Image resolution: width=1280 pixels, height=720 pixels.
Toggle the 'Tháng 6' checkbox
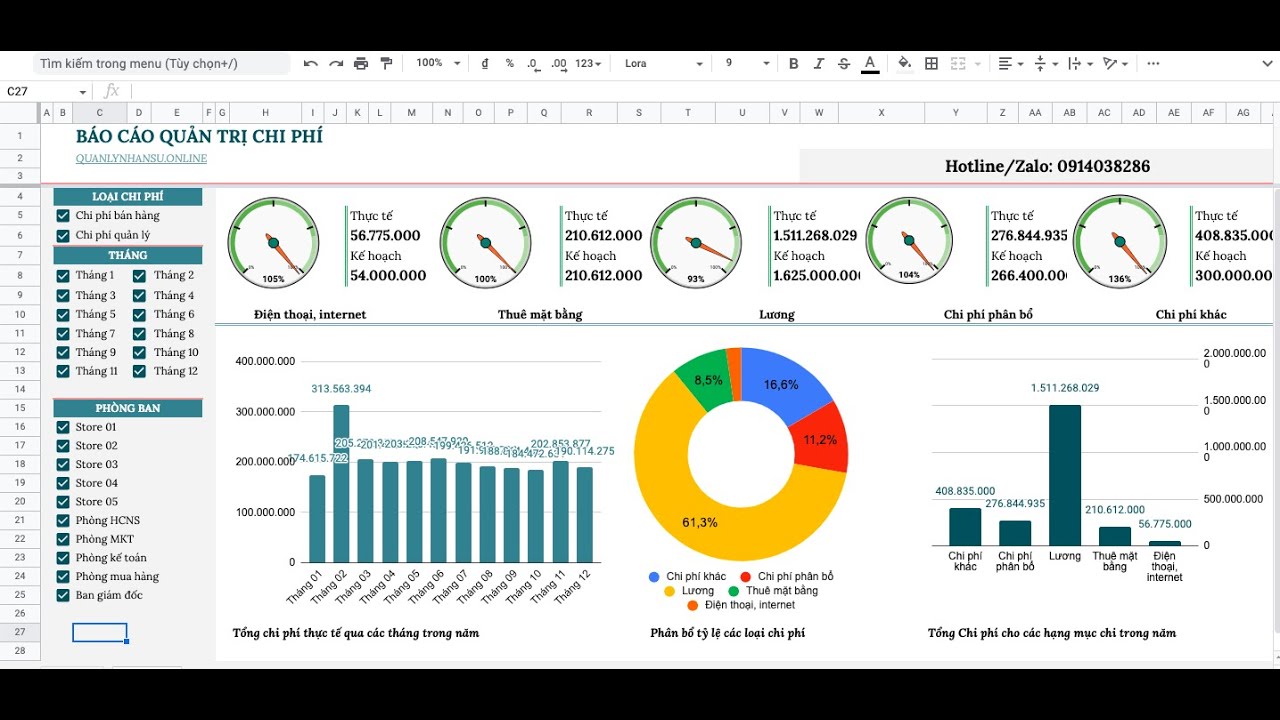pyautogui.click(x=140, y=314)
